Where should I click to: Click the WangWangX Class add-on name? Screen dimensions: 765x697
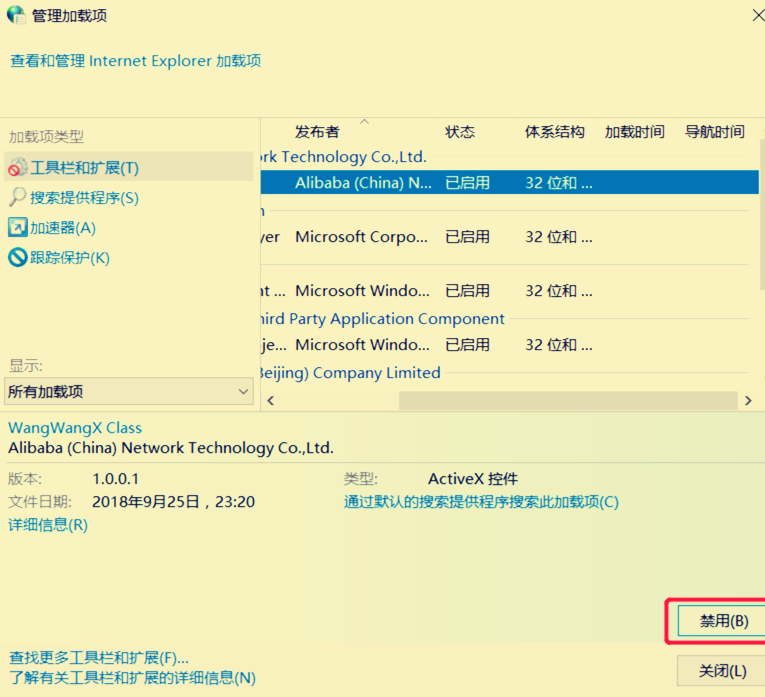point(75,428)
